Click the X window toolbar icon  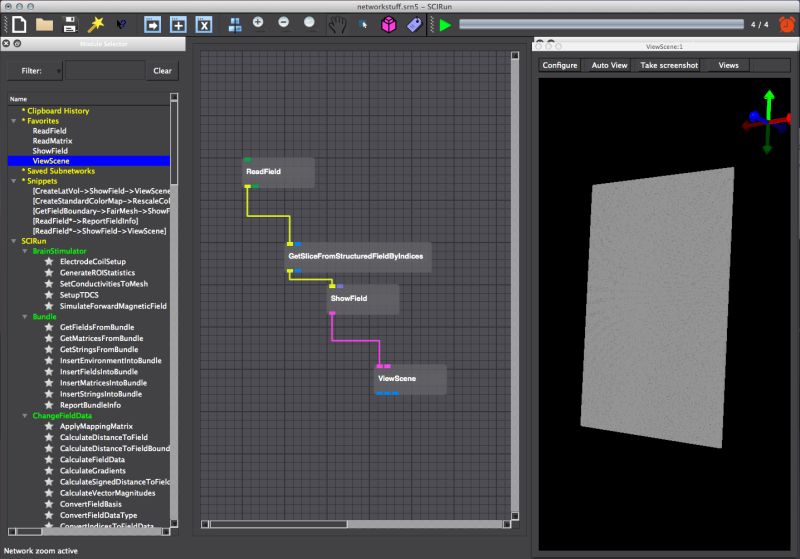tap(204, 24)
